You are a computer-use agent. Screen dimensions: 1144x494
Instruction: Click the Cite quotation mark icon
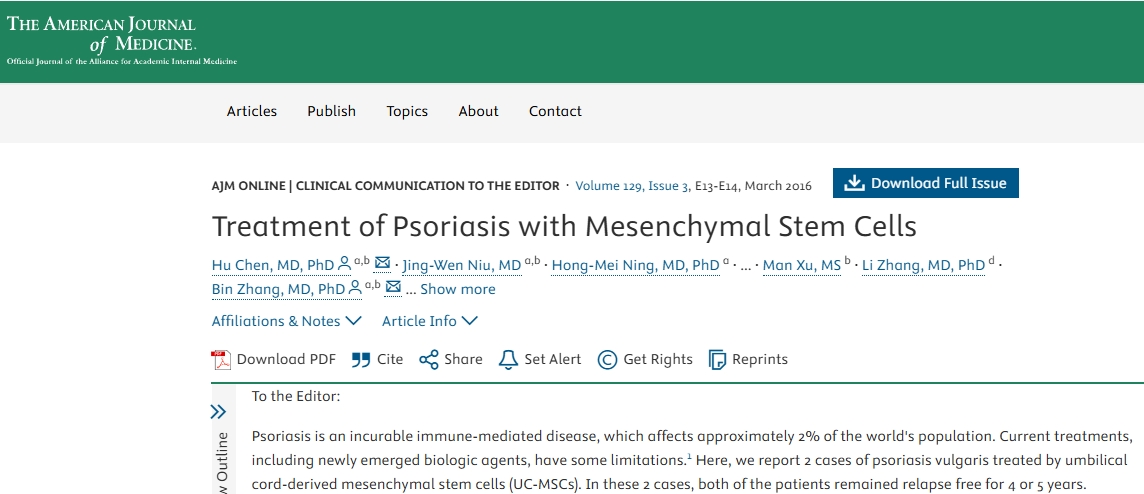coord(360,360)
